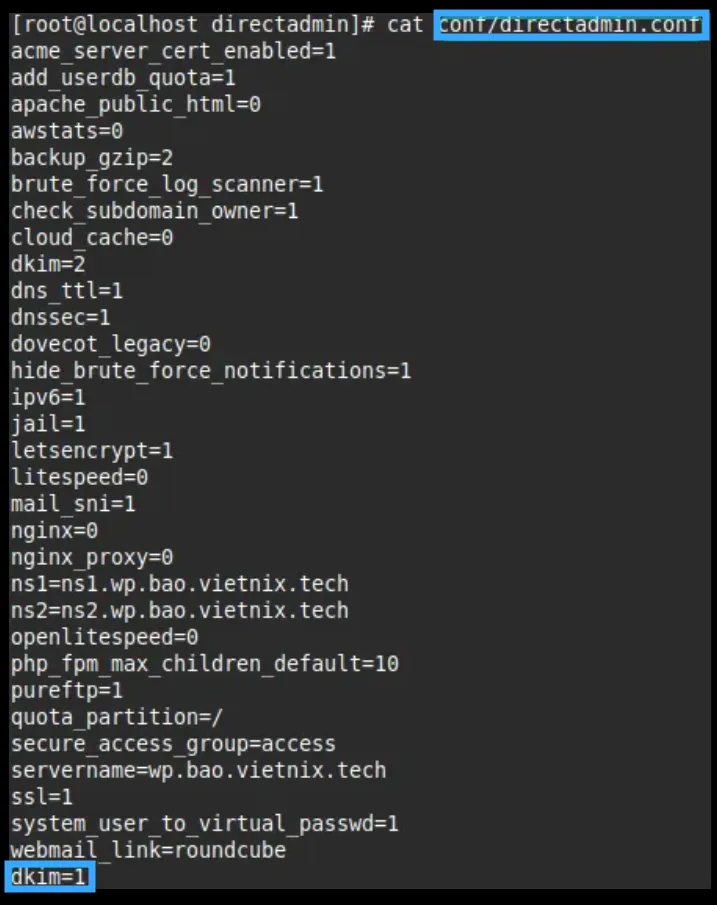Click the system_user_to_virtual_passwd=1 line
The image size is (717, 905).
point(205,824)
